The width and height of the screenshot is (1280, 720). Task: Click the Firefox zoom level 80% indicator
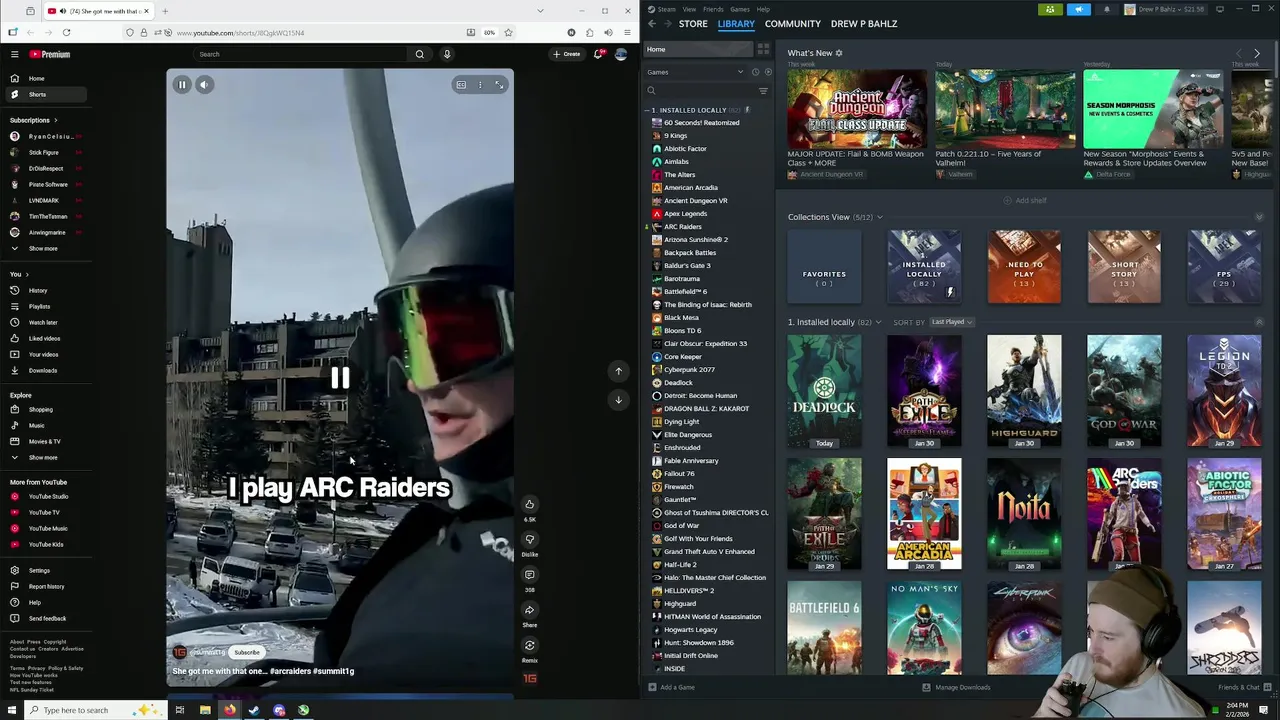pos(489,32)
